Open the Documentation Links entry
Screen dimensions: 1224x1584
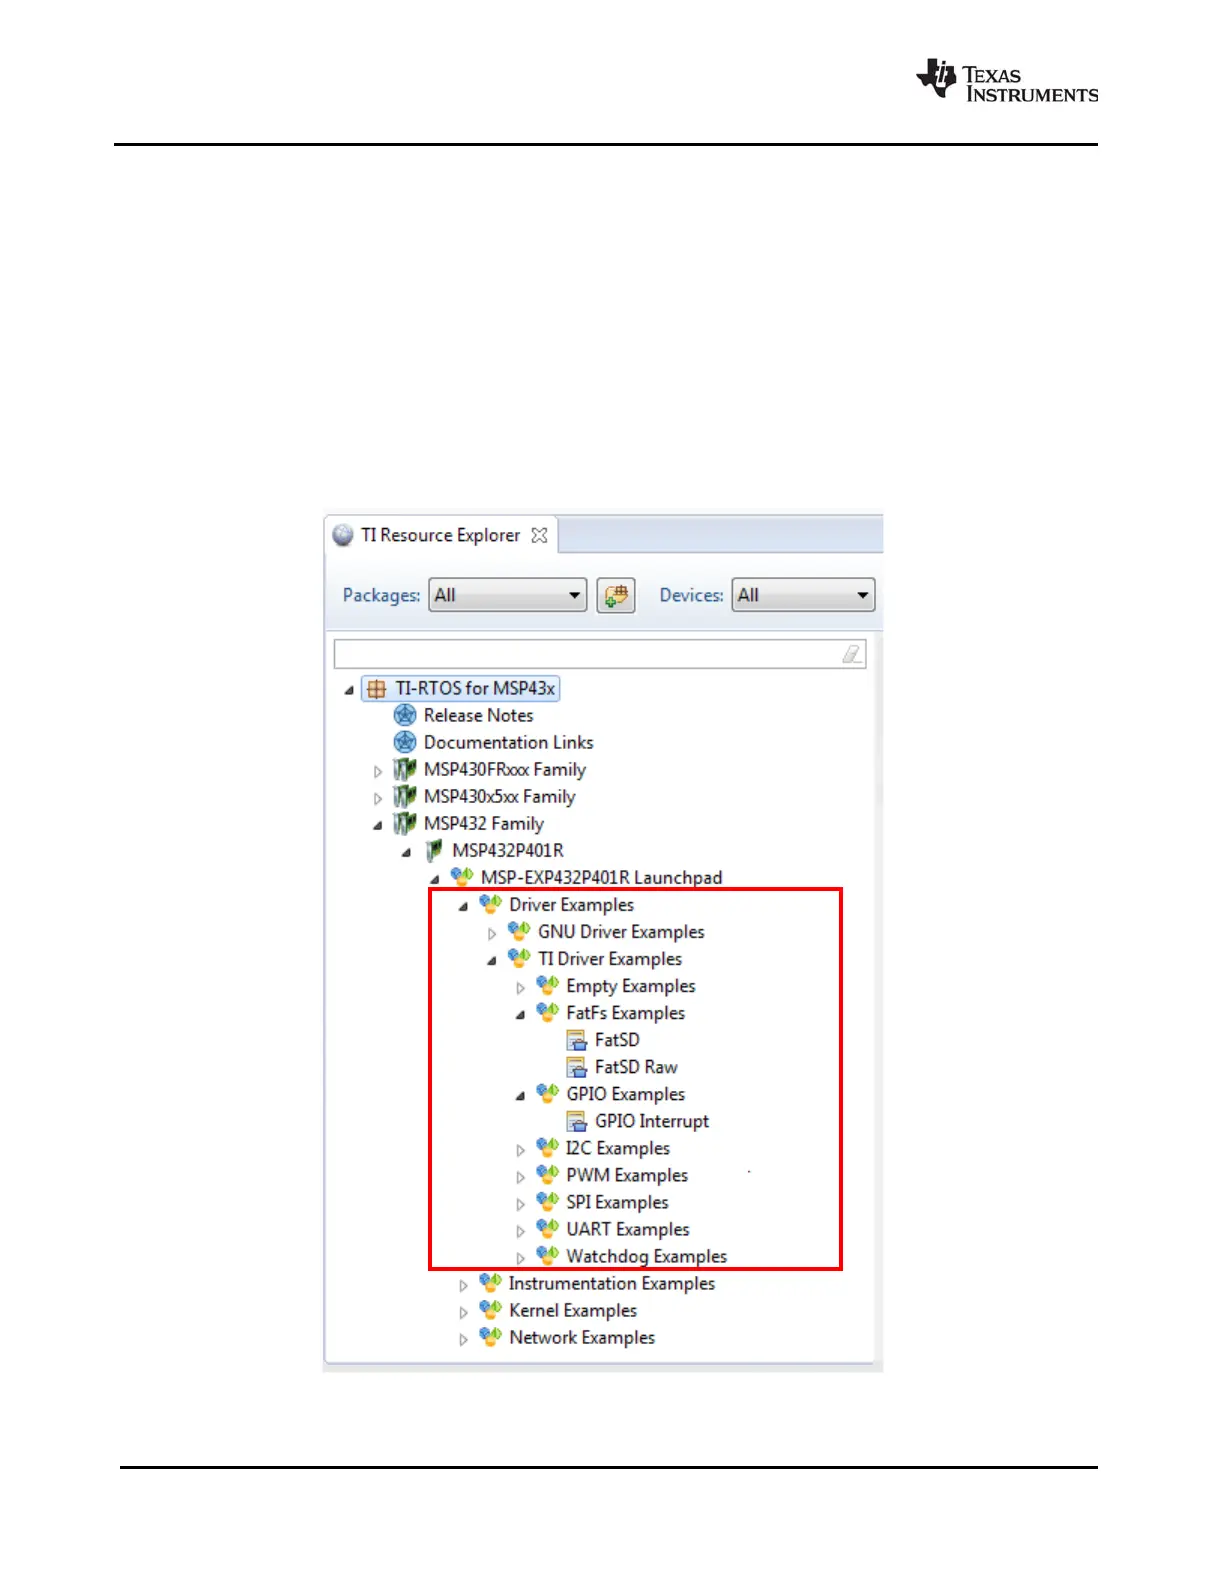(508, 742)
